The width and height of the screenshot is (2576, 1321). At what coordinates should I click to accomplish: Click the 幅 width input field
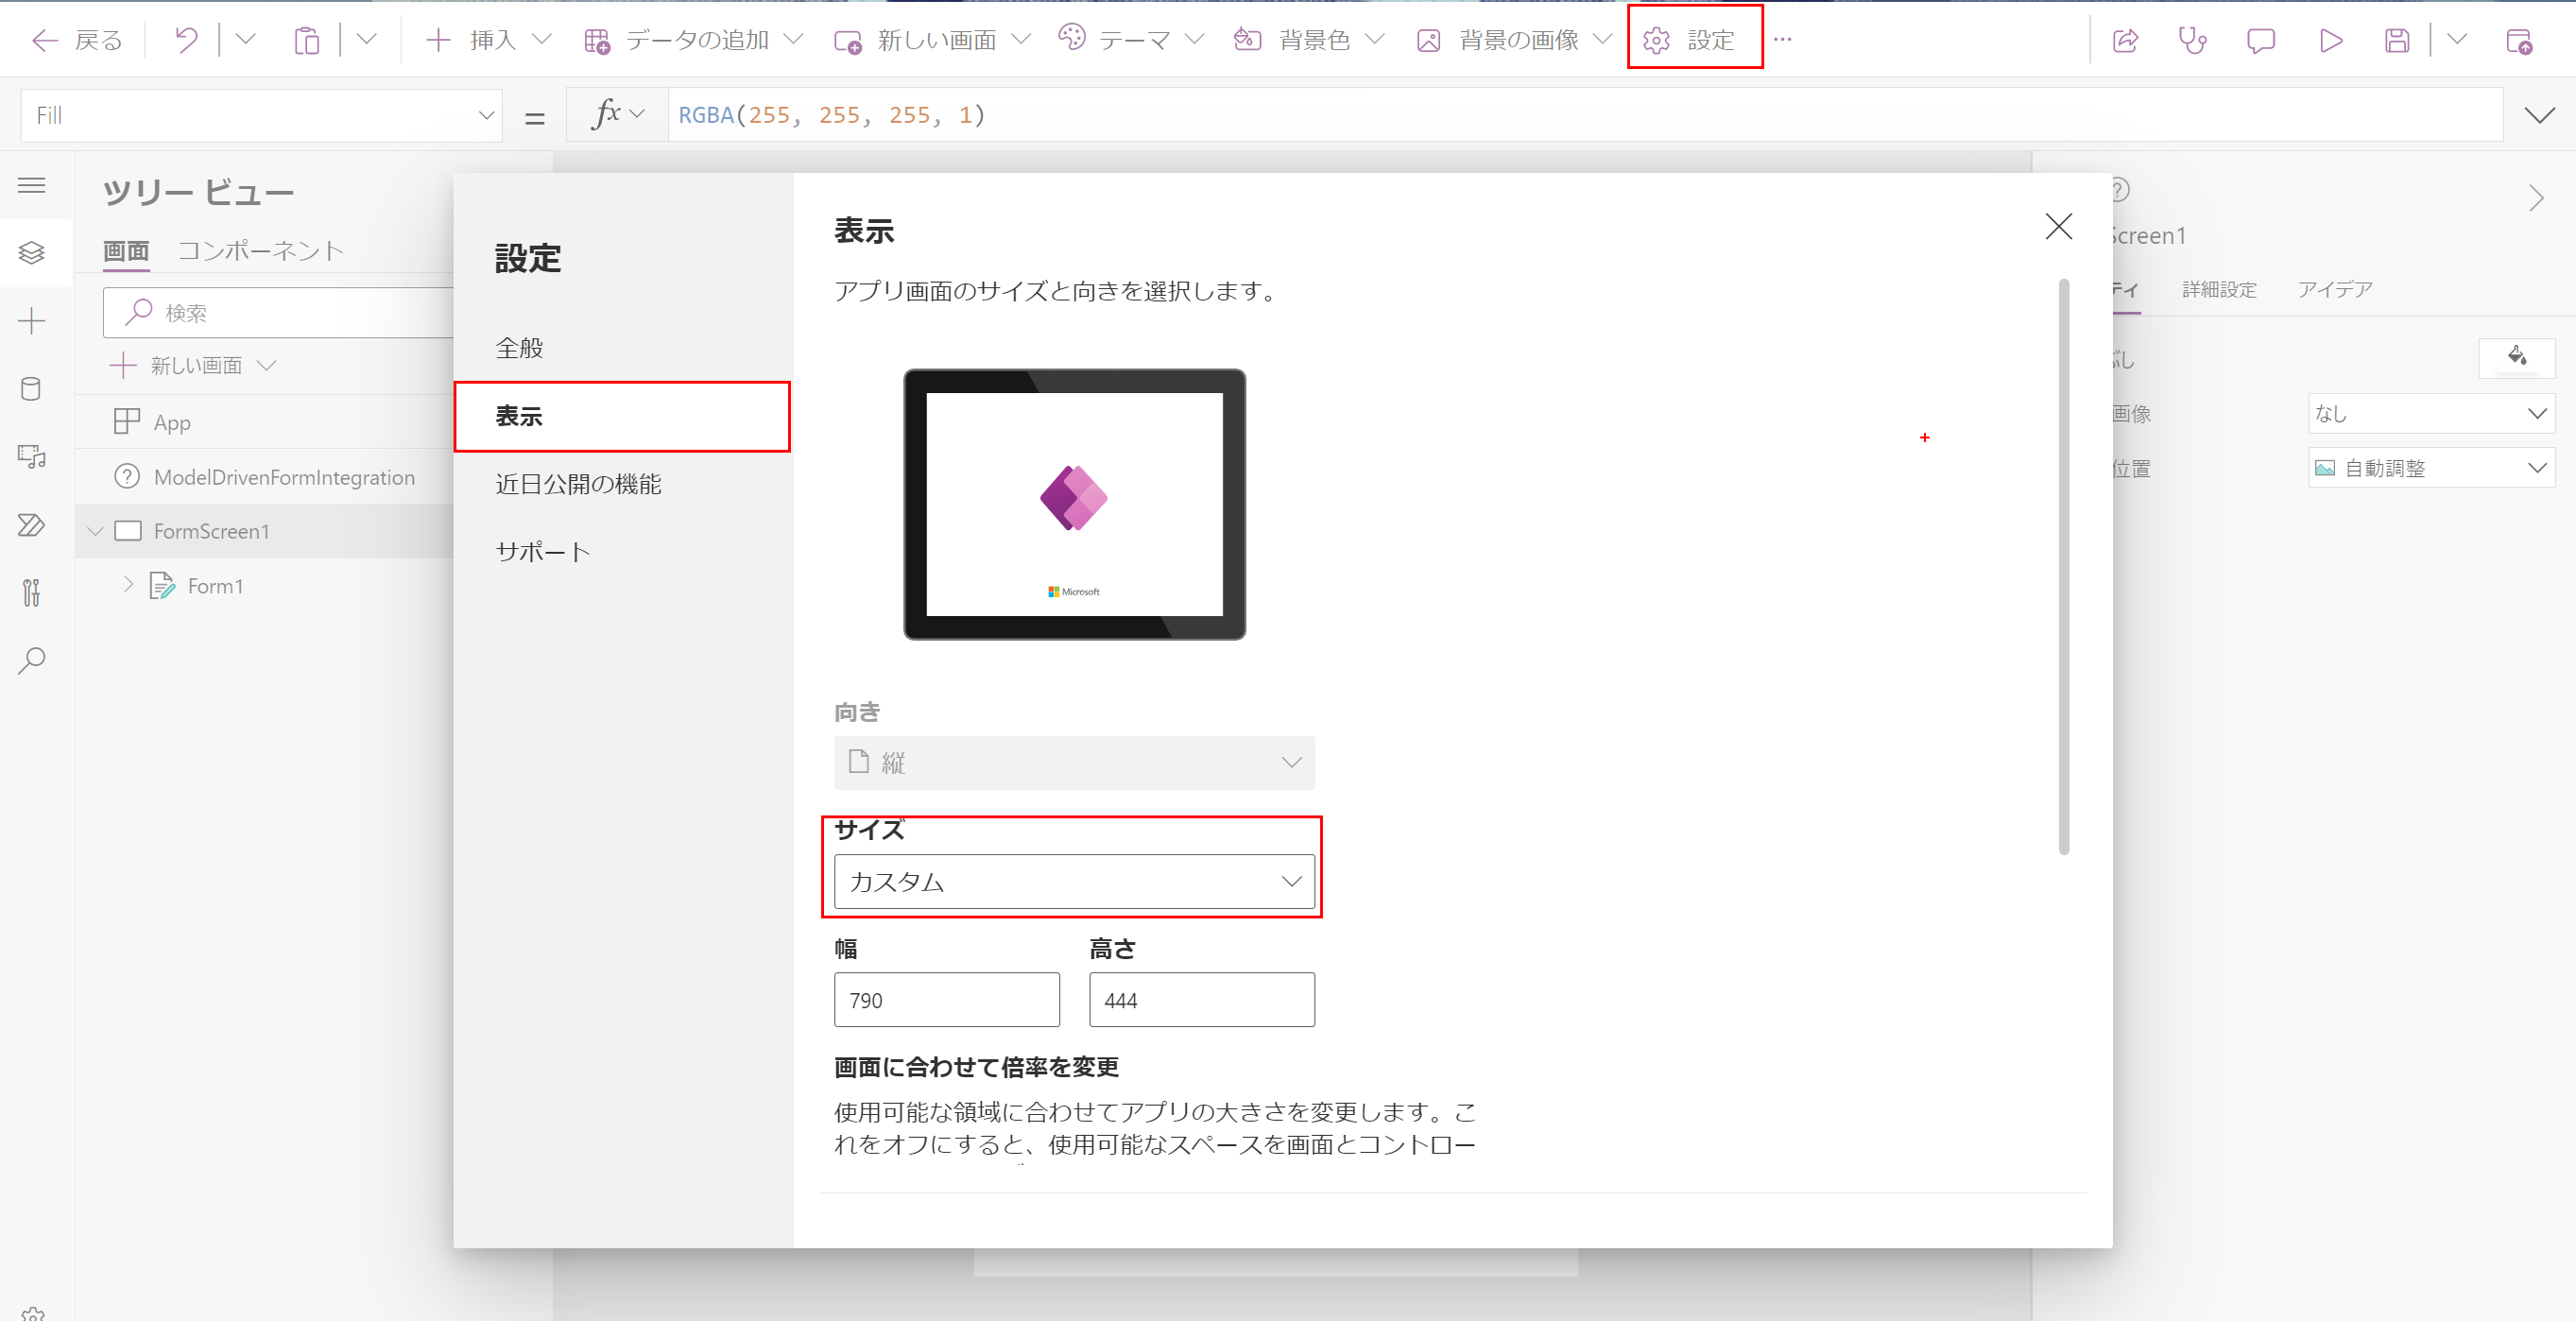click(x=946, y=999)
